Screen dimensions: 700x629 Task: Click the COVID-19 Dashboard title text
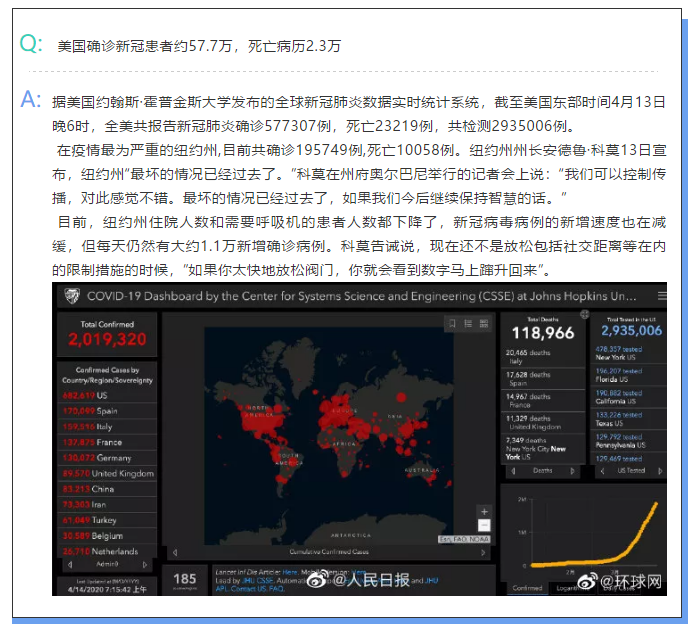[x=362, y=296]
